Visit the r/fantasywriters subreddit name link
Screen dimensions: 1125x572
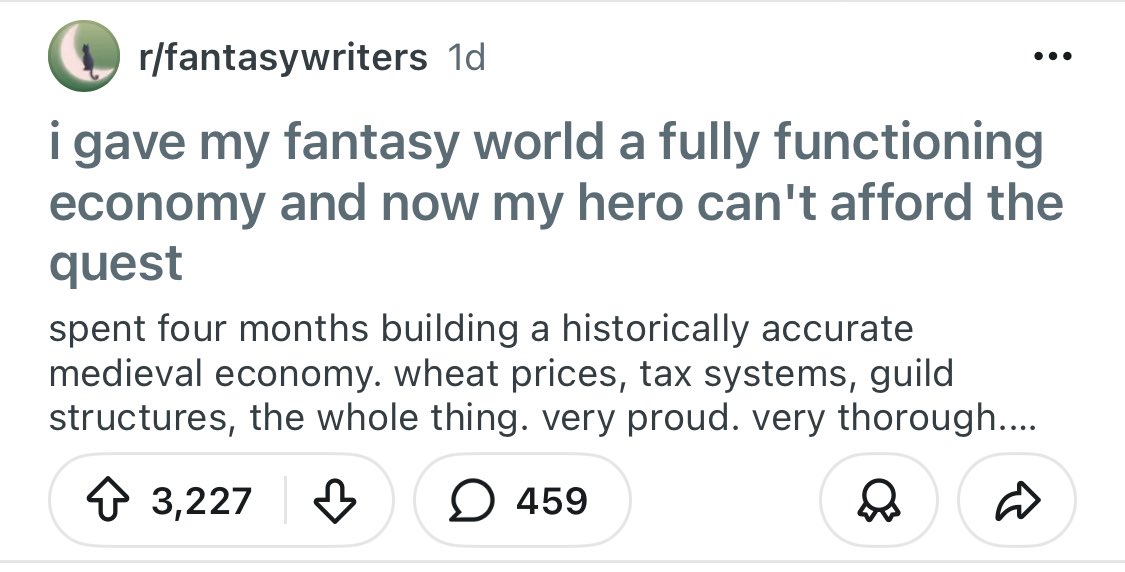click(x=282, y=57)
